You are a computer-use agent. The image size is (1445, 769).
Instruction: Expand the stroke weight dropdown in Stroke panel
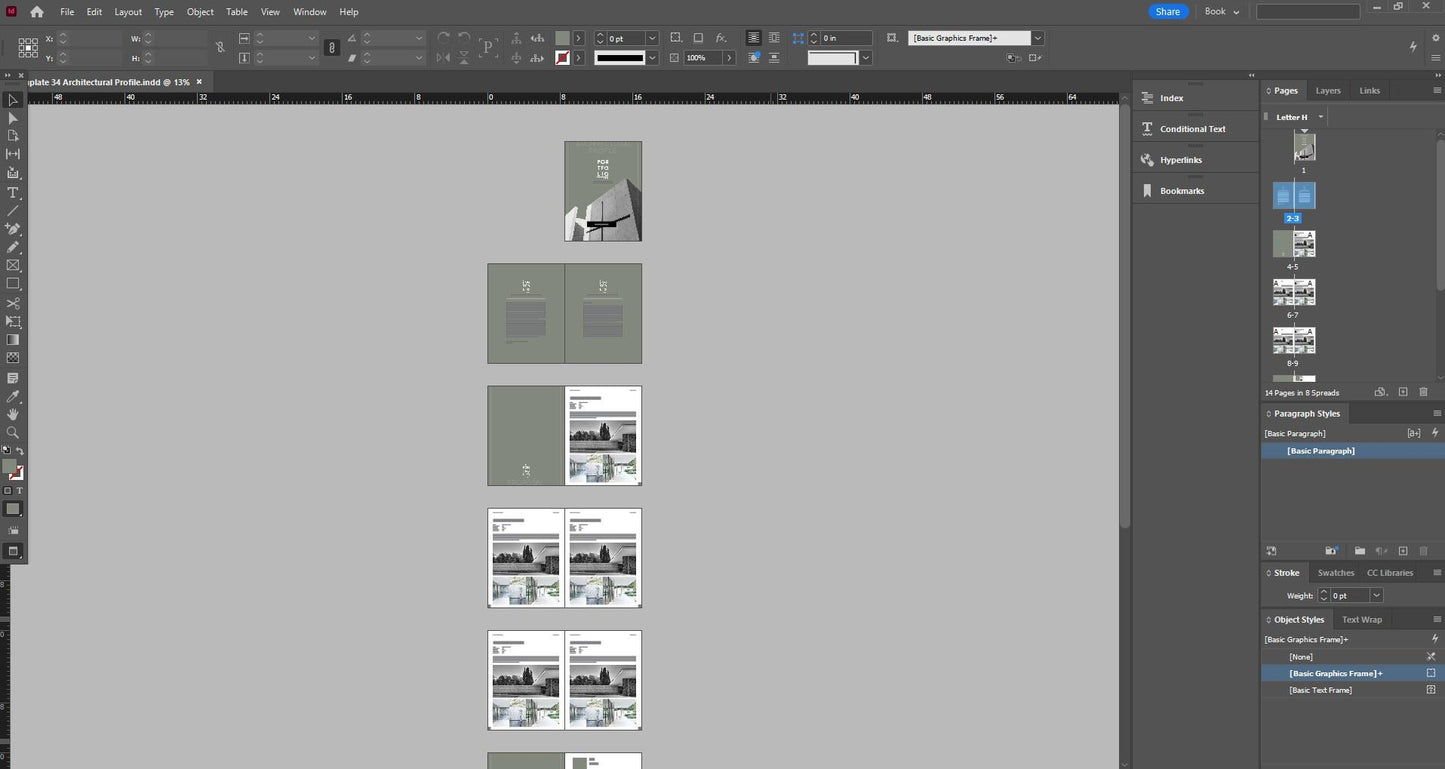tap(1376, 596)
